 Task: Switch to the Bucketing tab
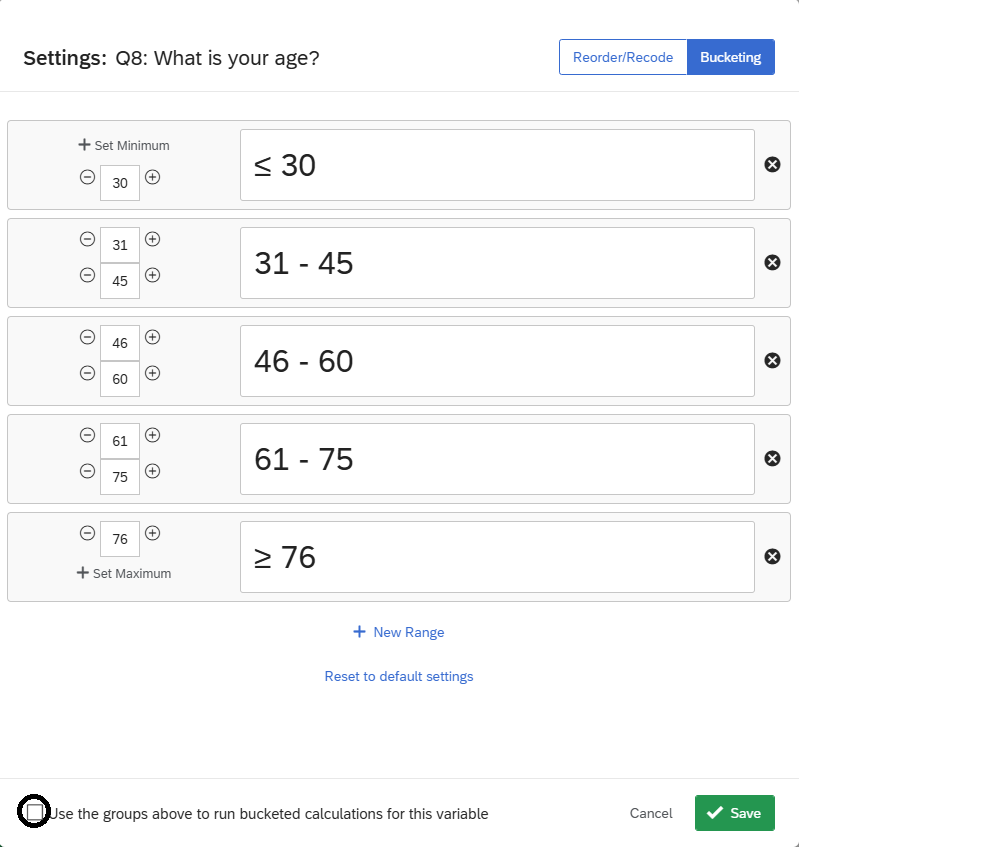[x=730, y=57]
